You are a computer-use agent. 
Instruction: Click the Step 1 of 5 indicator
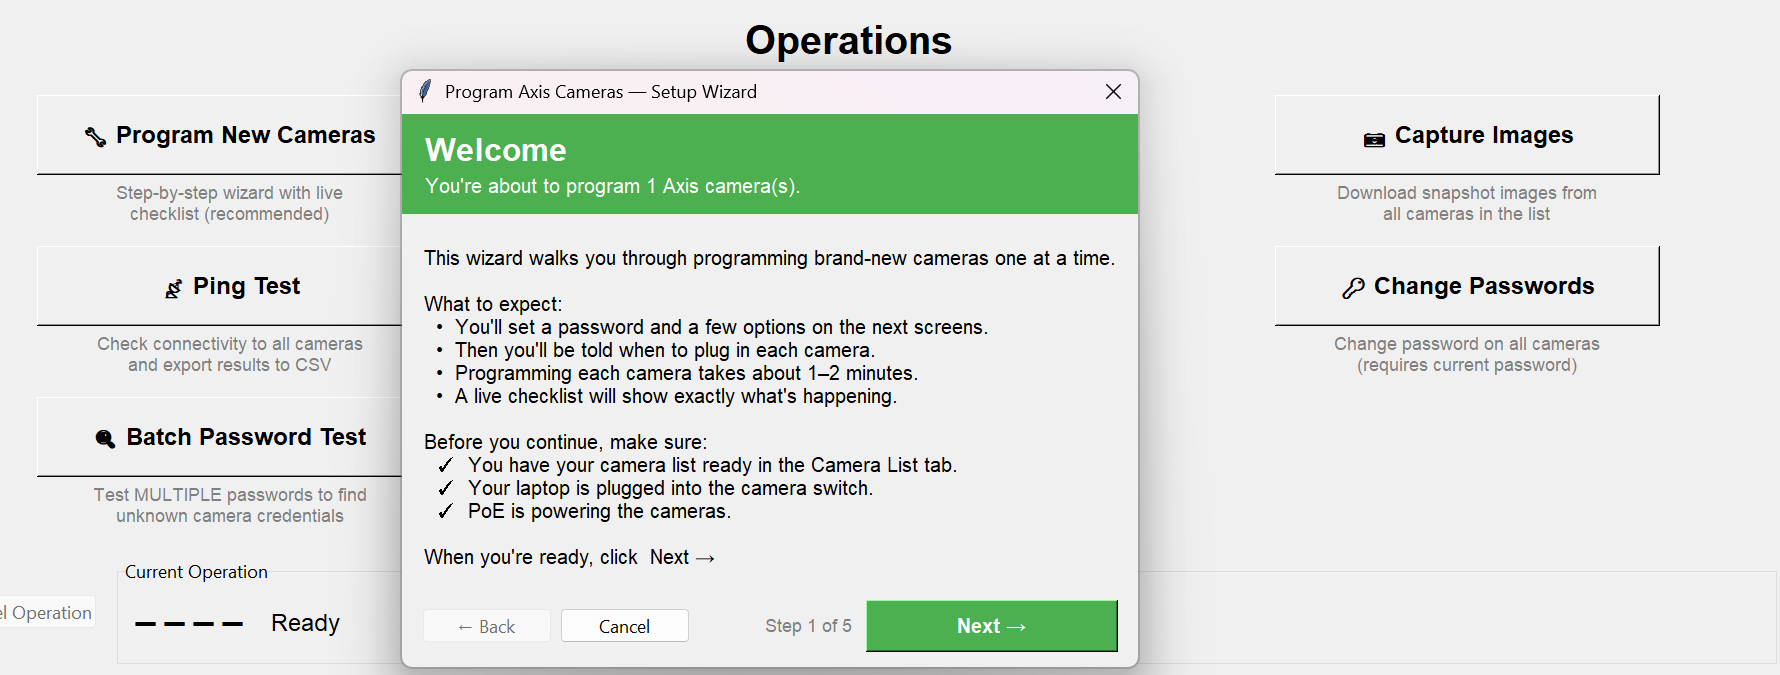pyautogui.click(x=808, y=626)
